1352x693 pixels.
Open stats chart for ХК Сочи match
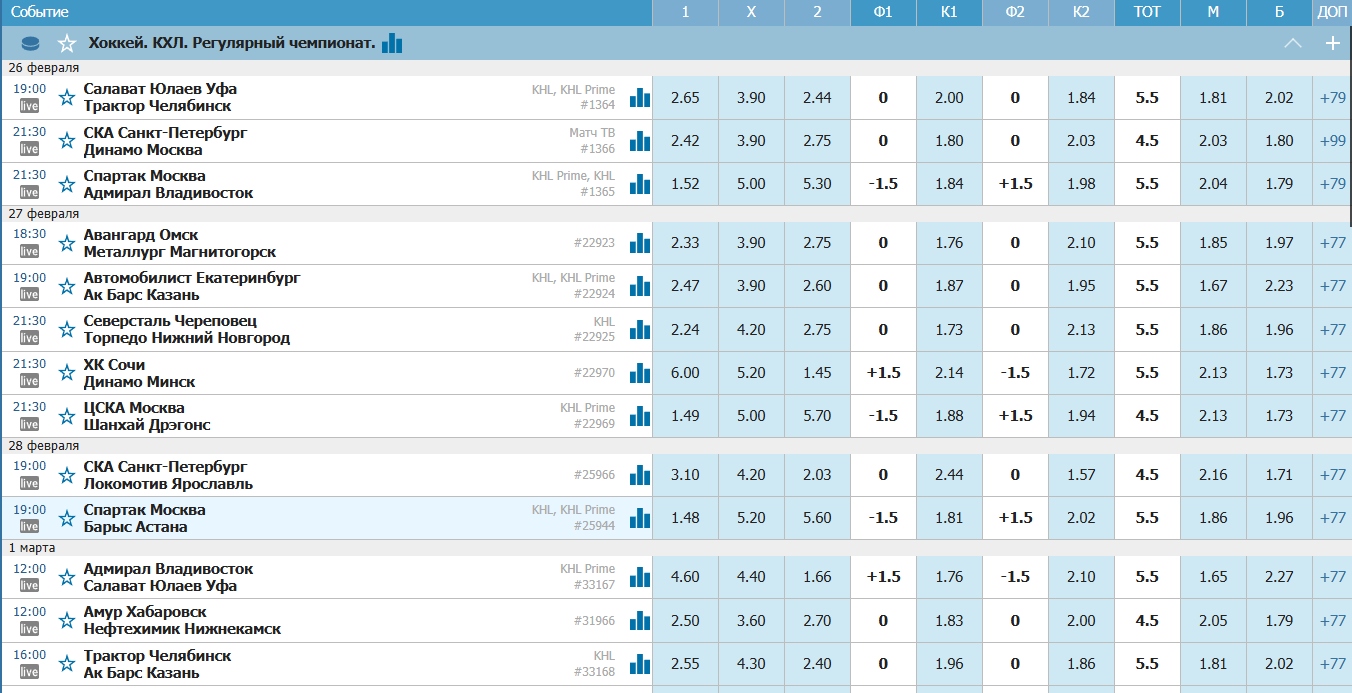[x=640, y=373]
